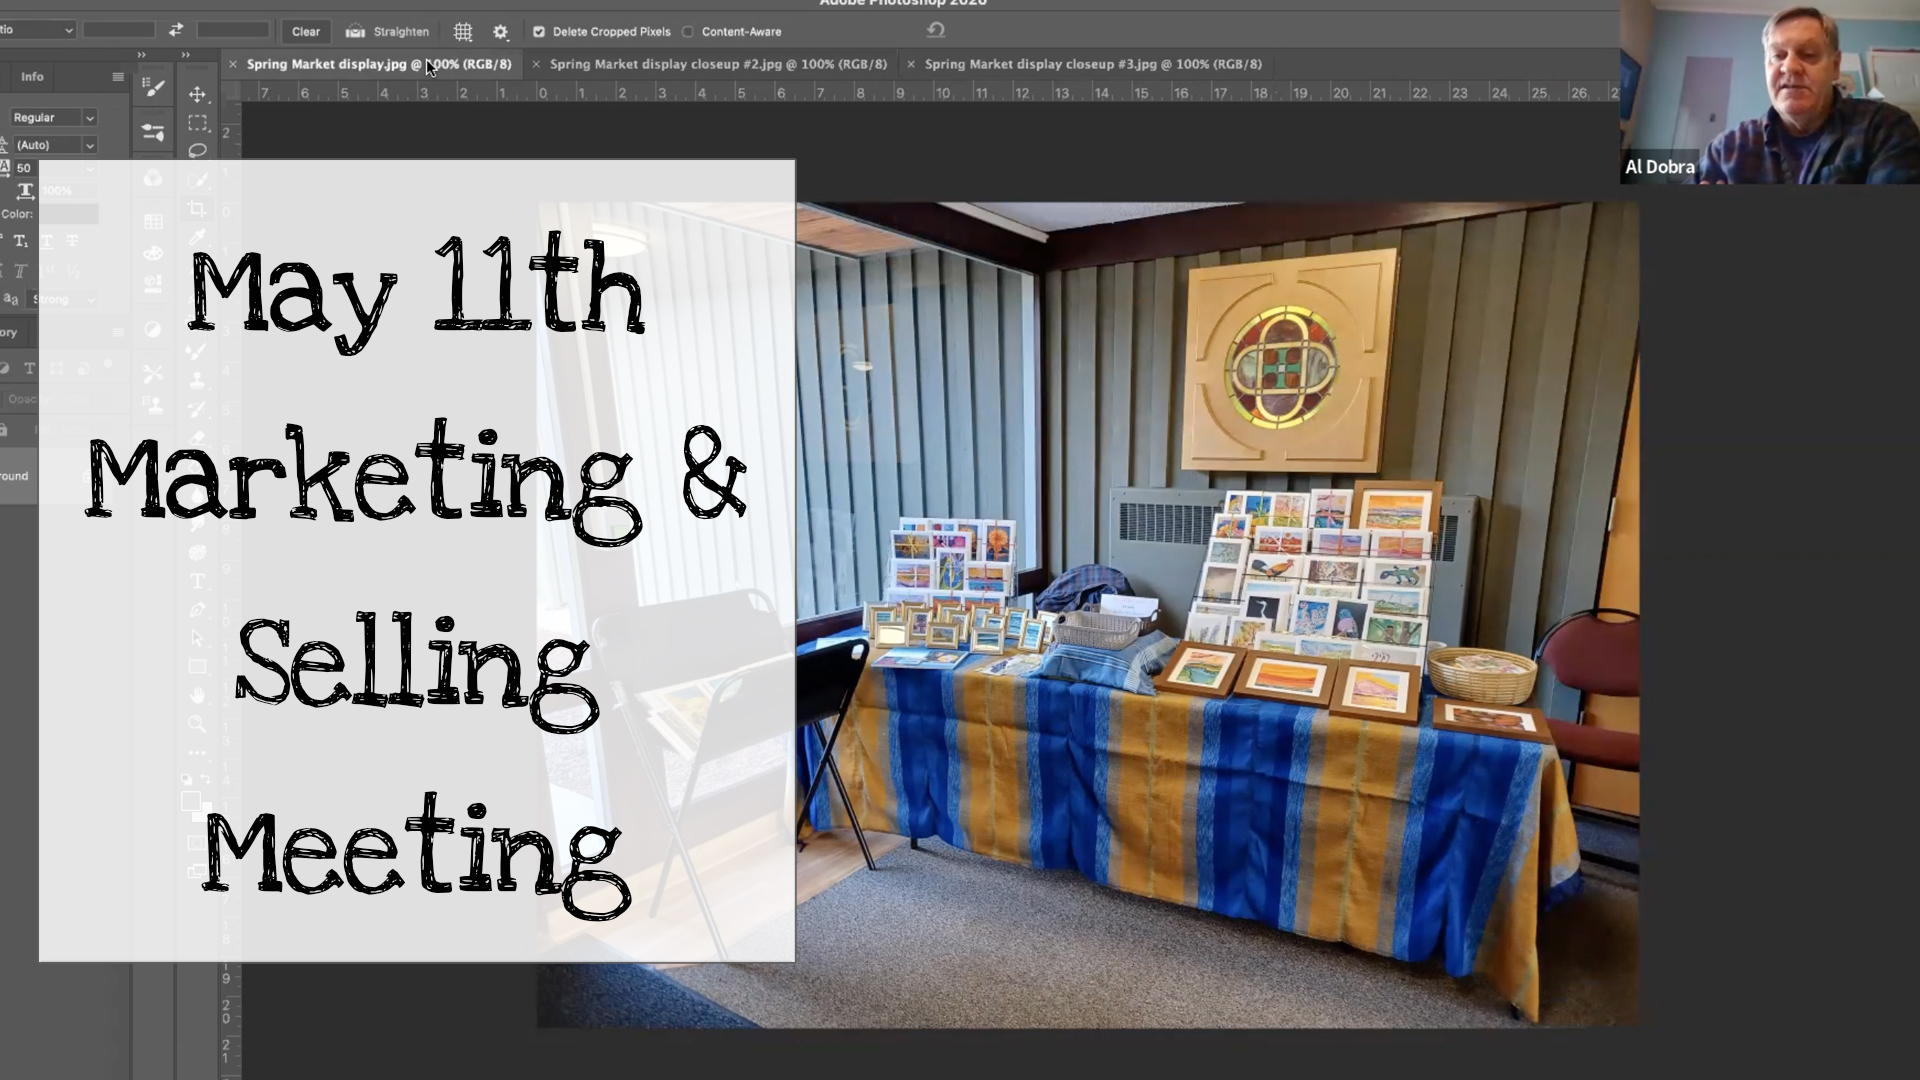Image resolution: width=1920 pixels, height=1080 pixels.
Task: Click the Straighten level icon
Action: [x=355, y=32]
